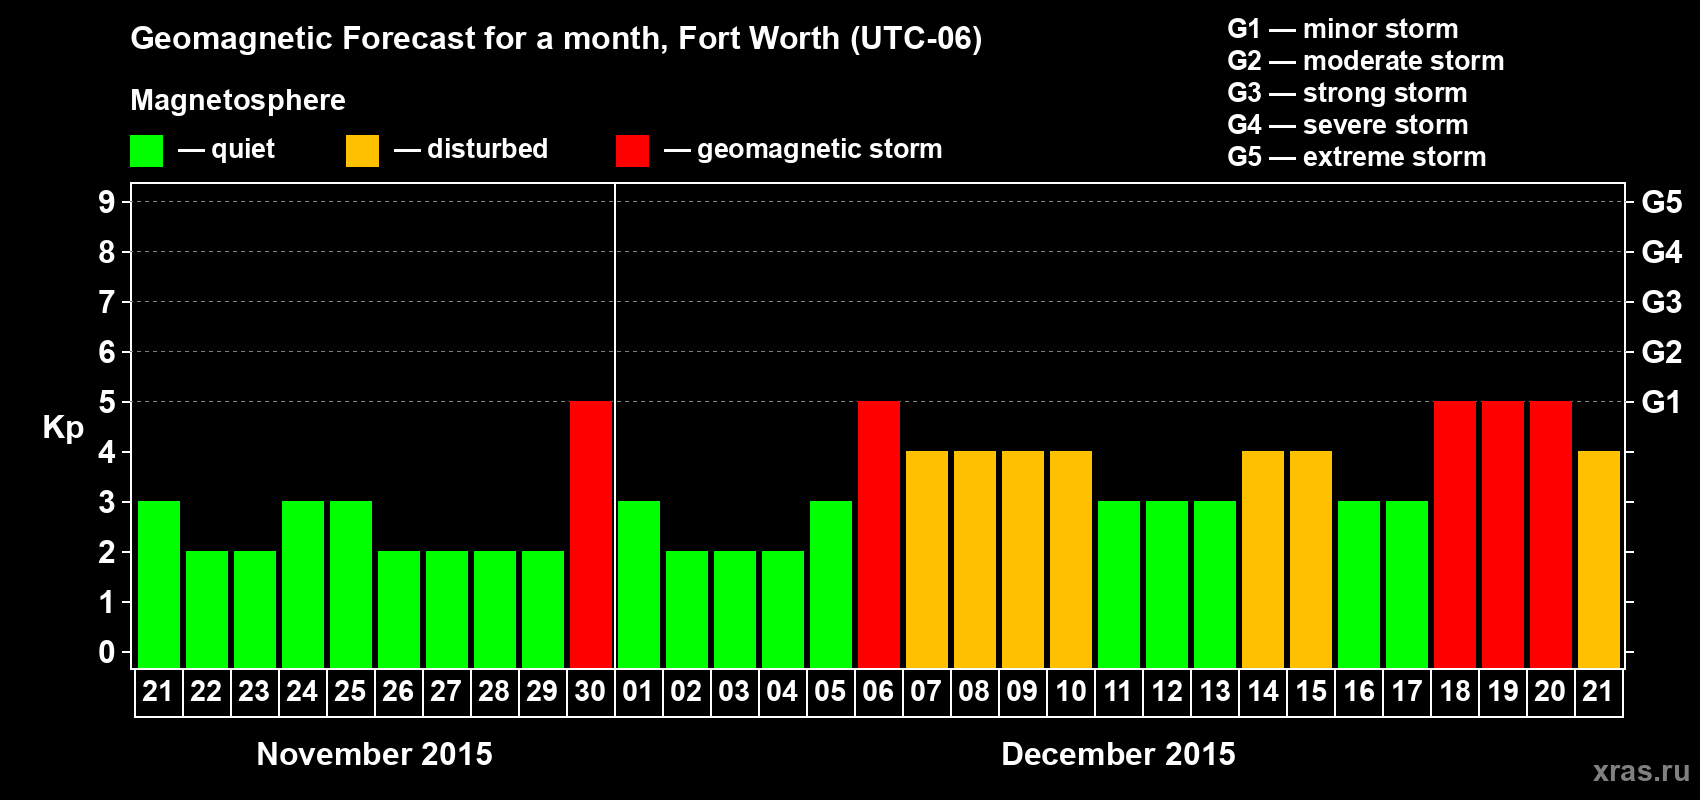Click the green bar for December 03
The image size is (1700, 800).
(x=735, y=609)
